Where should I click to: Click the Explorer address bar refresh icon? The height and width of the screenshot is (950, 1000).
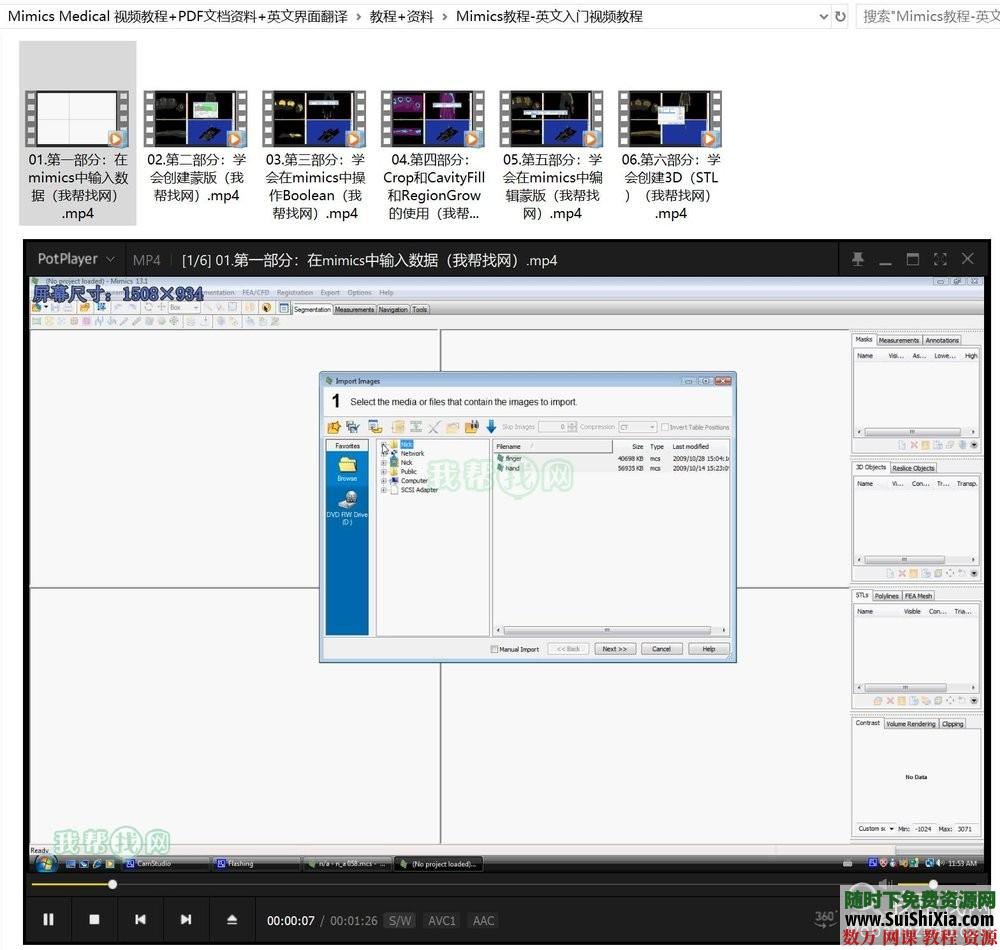click(840, 16)
